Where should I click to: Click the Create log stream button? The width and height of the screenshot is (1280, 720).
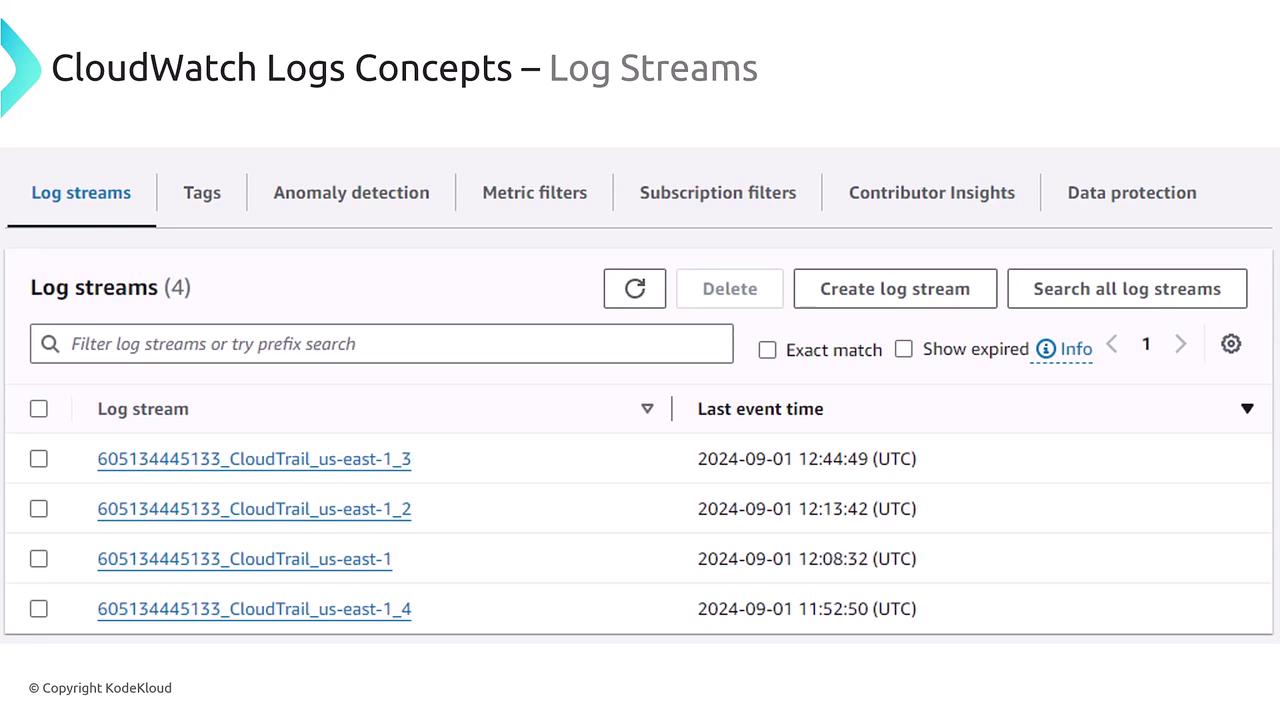click(895, 289)
